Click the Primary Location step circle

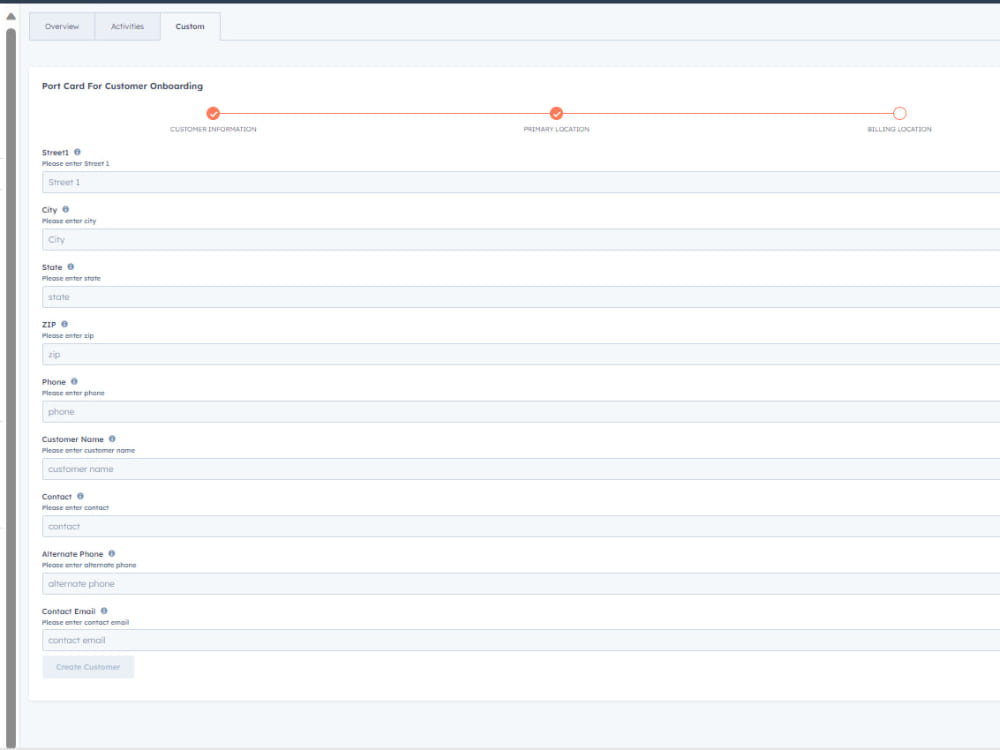(556, 114)
